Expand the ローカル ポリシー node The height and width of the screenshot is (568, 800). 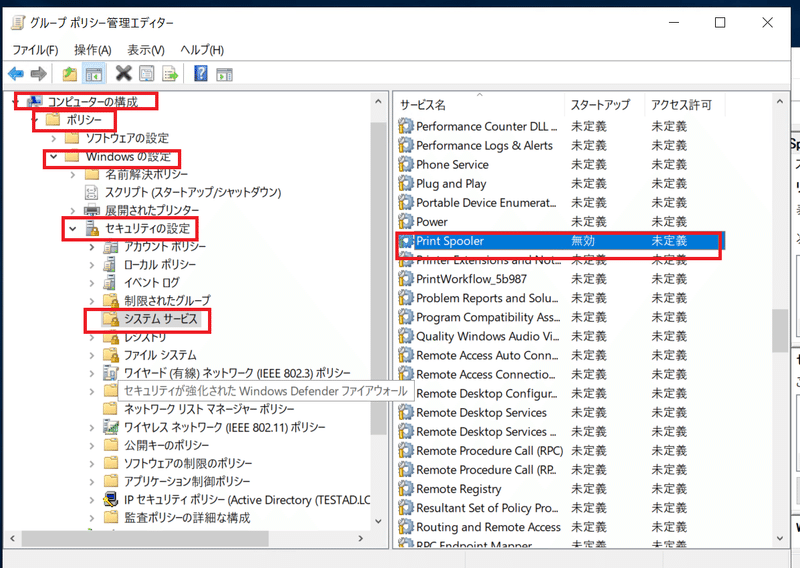[92, 265]
